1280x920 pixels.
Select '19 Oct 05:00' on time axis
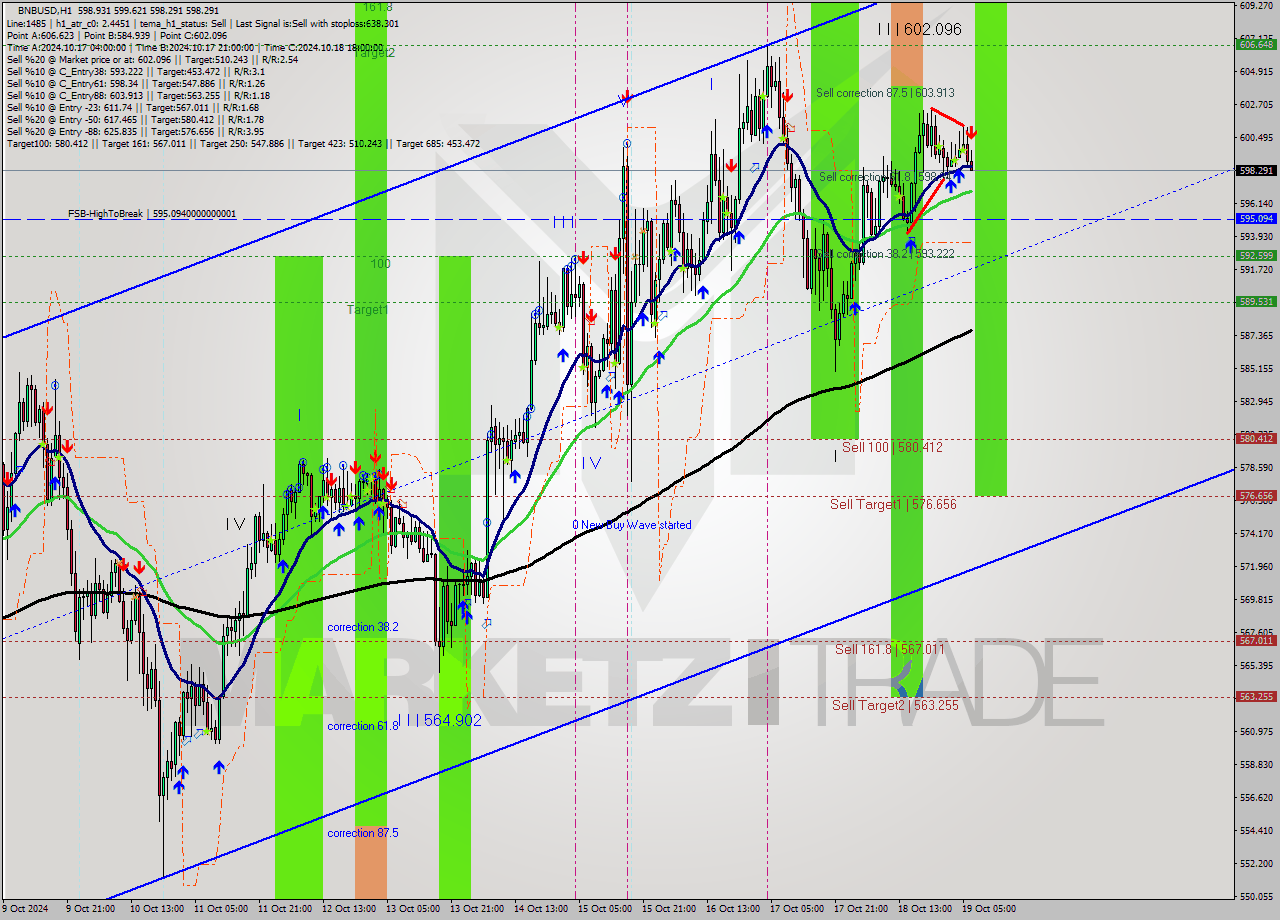point(988,909)
